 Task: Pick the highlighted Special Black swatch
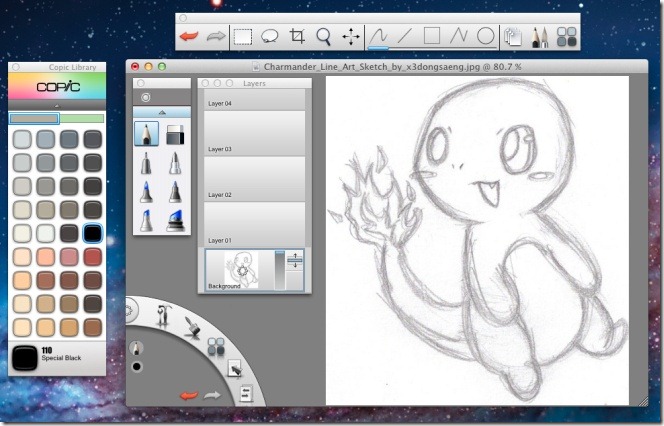(x=93, y=233)
